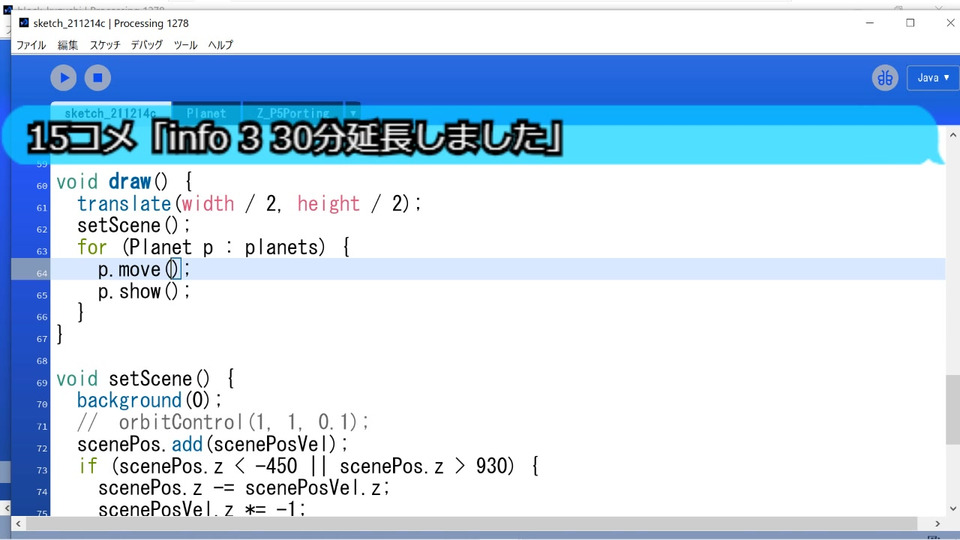Open the 編集 menu
The height and width of the screenshot is (540, 960).
click(x=67, y=45)
